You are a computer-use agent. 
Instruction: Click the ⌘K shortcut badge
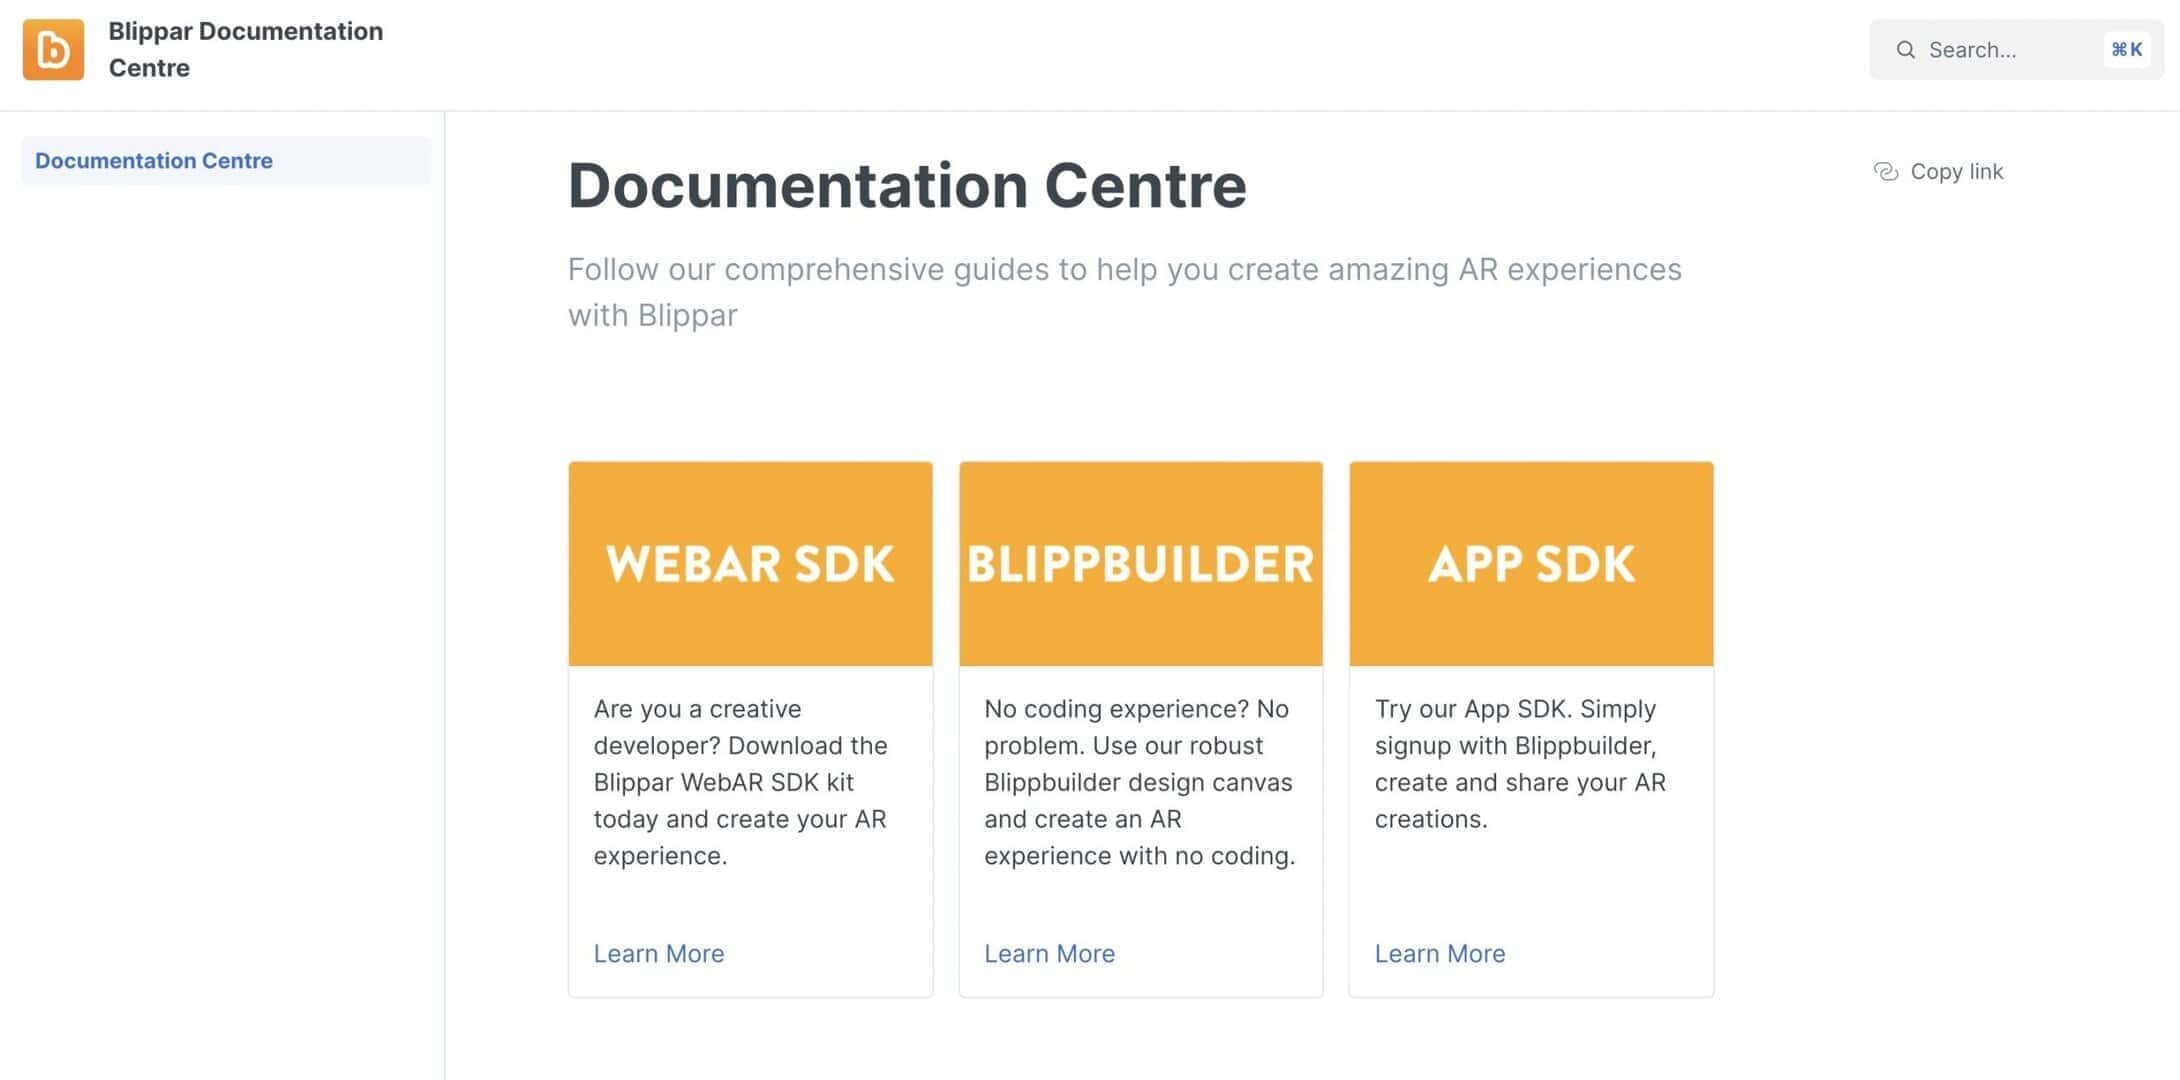pos(2126,49)
